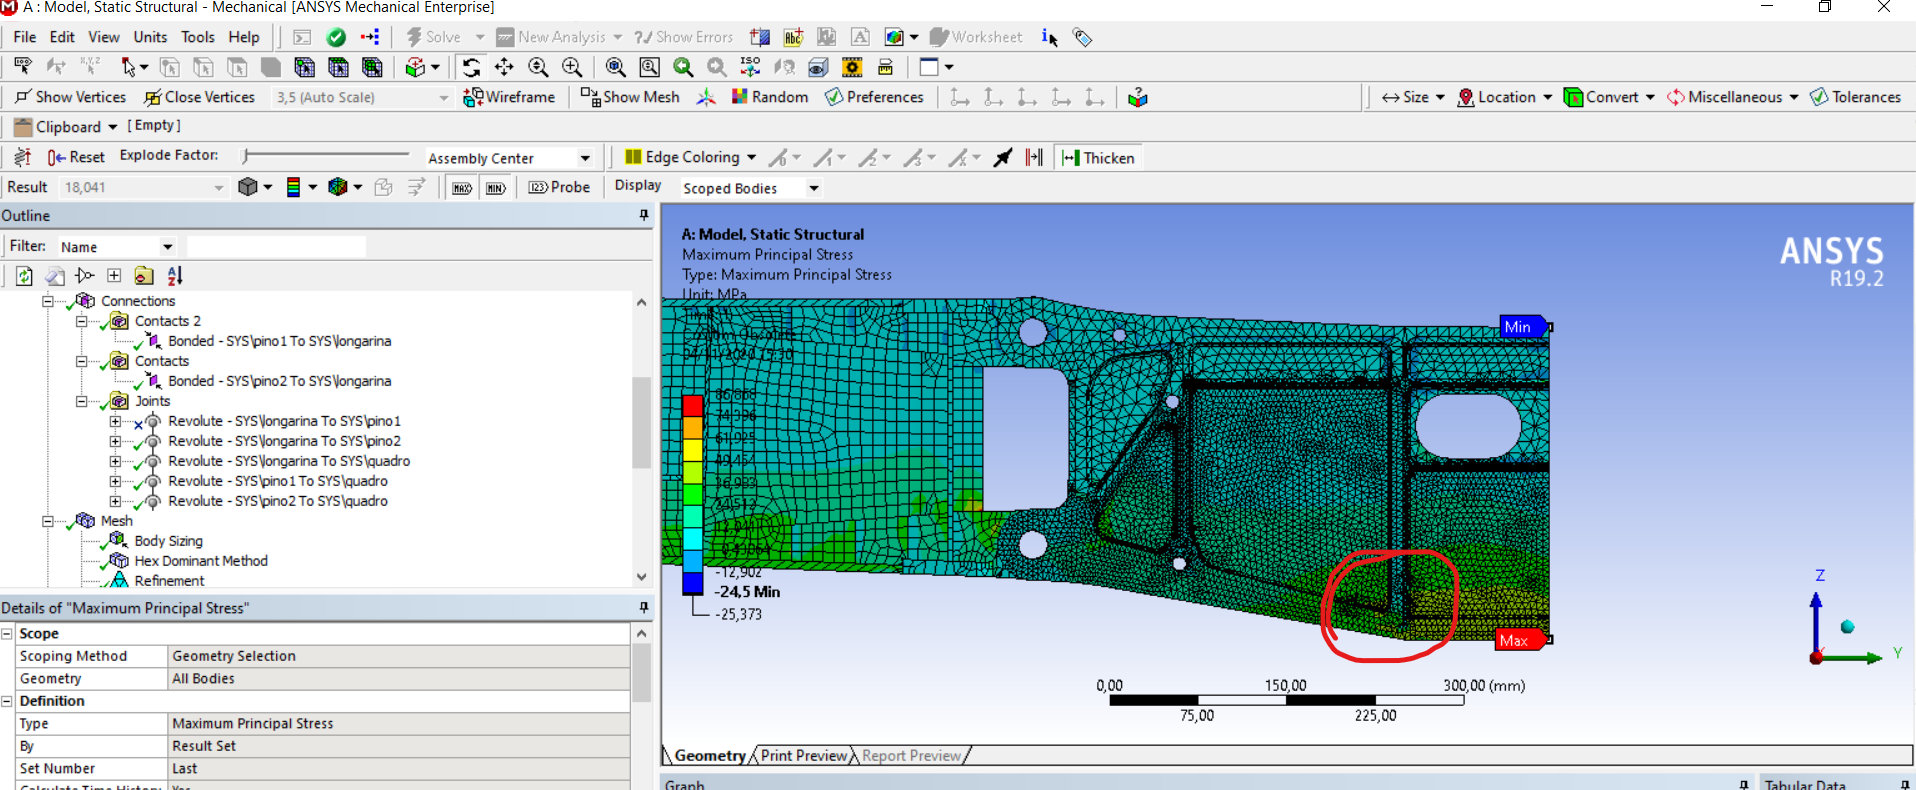Click the Look At face icon

coord(785,67)
